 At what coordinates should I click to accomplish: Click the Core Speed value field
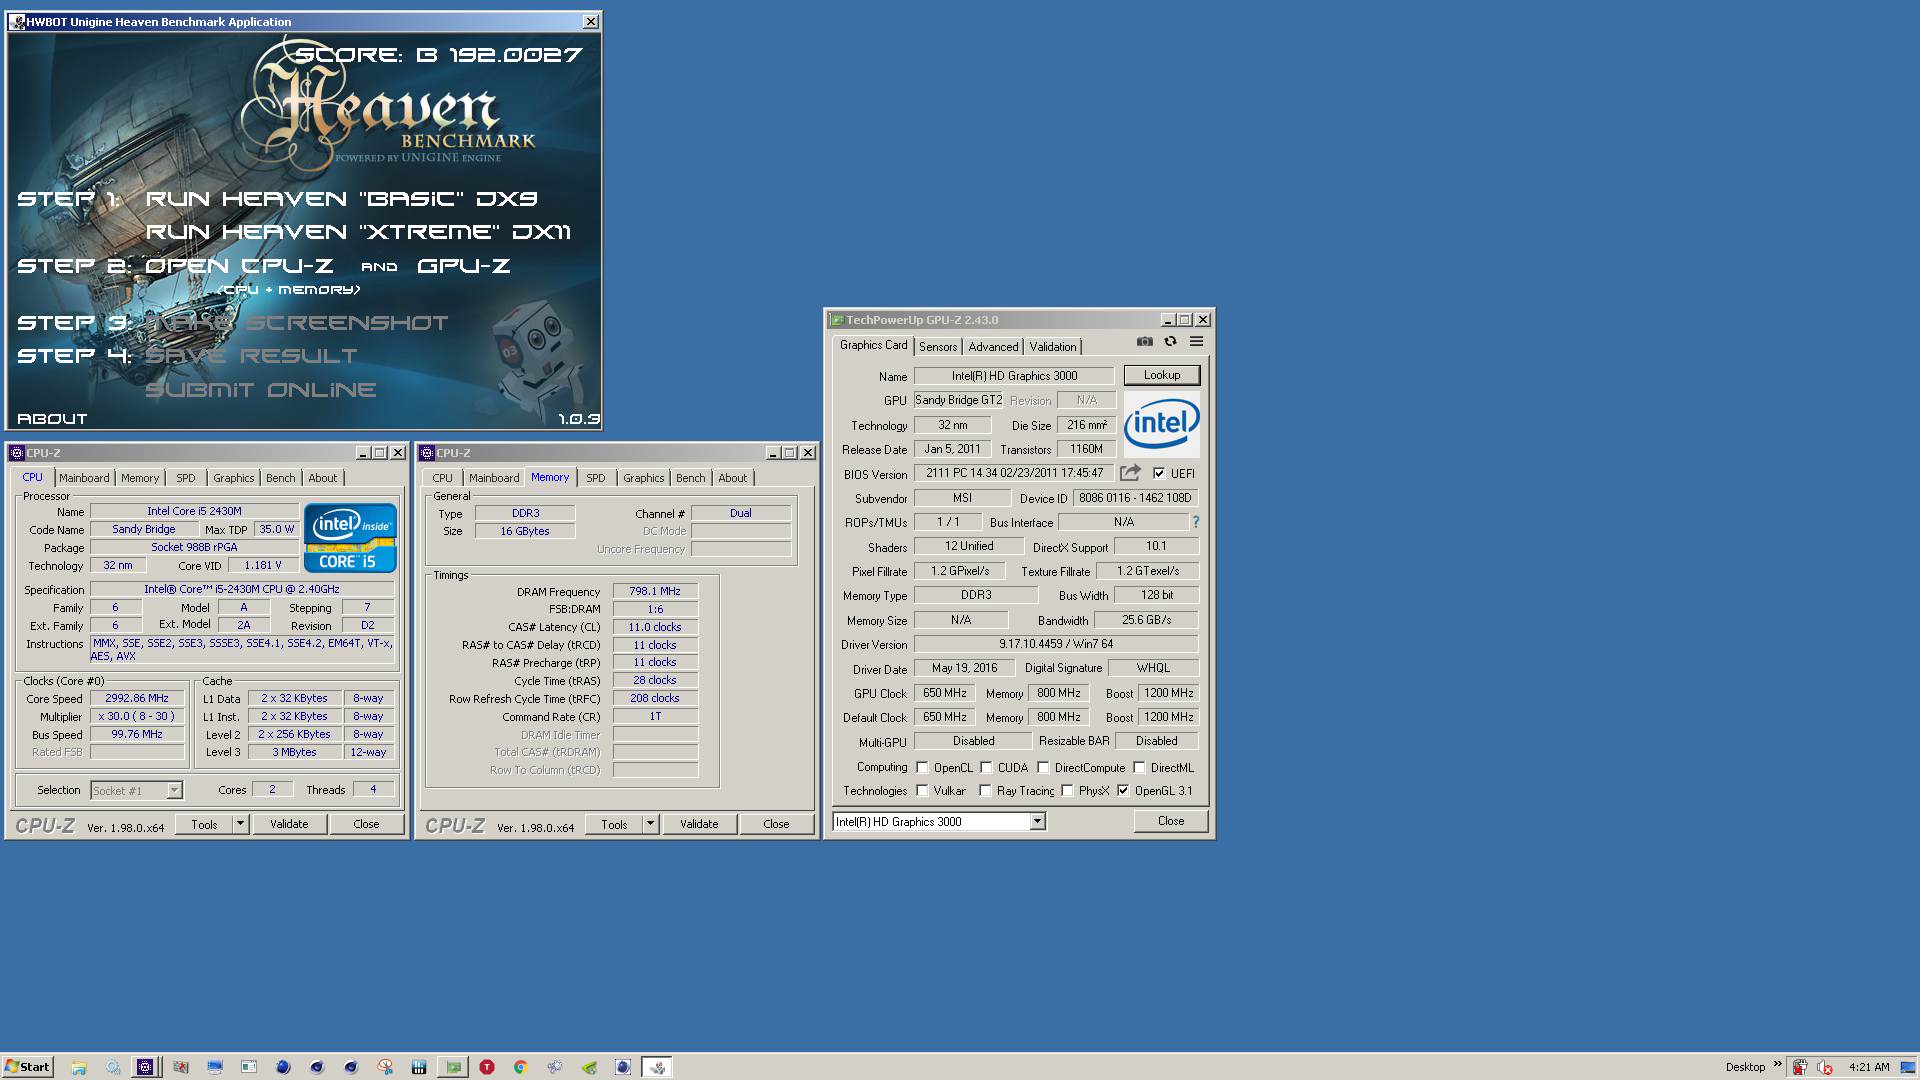click(137, 698)
